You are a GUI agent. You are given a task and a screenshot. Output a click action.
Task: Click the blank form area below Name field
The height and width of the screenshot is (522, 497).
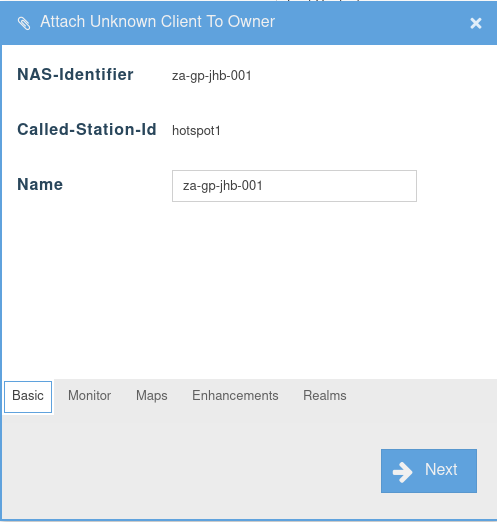[x=248, y=287]
